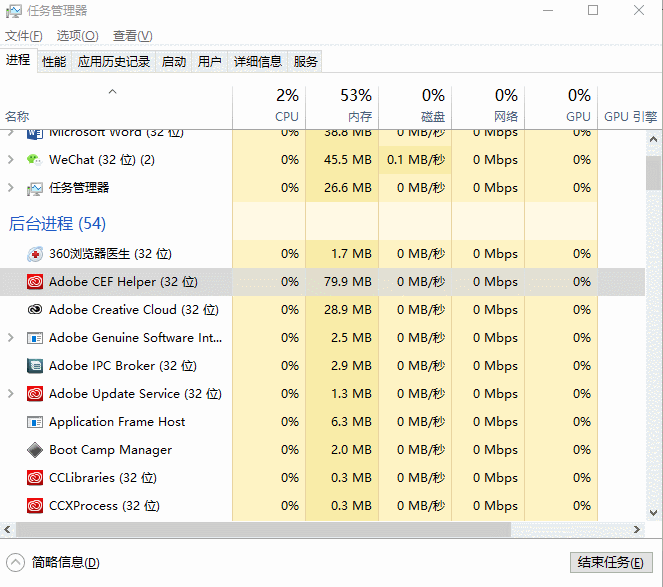Expand the Adobe Update Service row

[x=11, y=393]
